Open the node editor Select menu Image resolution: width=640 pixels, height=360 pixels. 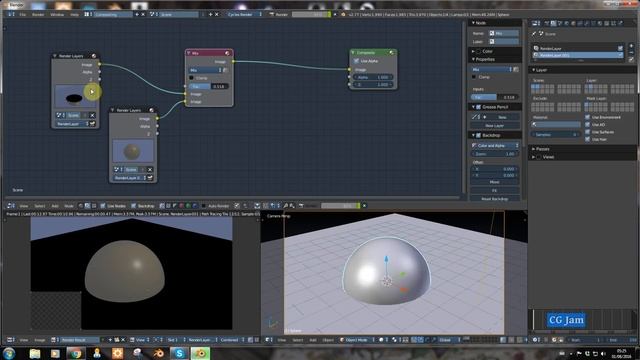(x=40, y=206)
